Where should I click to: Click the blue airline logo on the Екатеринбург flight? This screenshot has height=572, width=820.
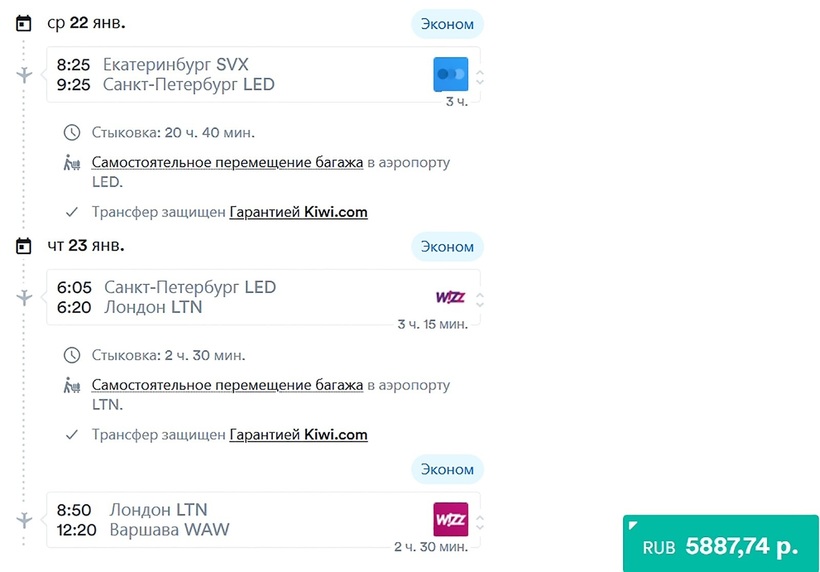point(450,74)
